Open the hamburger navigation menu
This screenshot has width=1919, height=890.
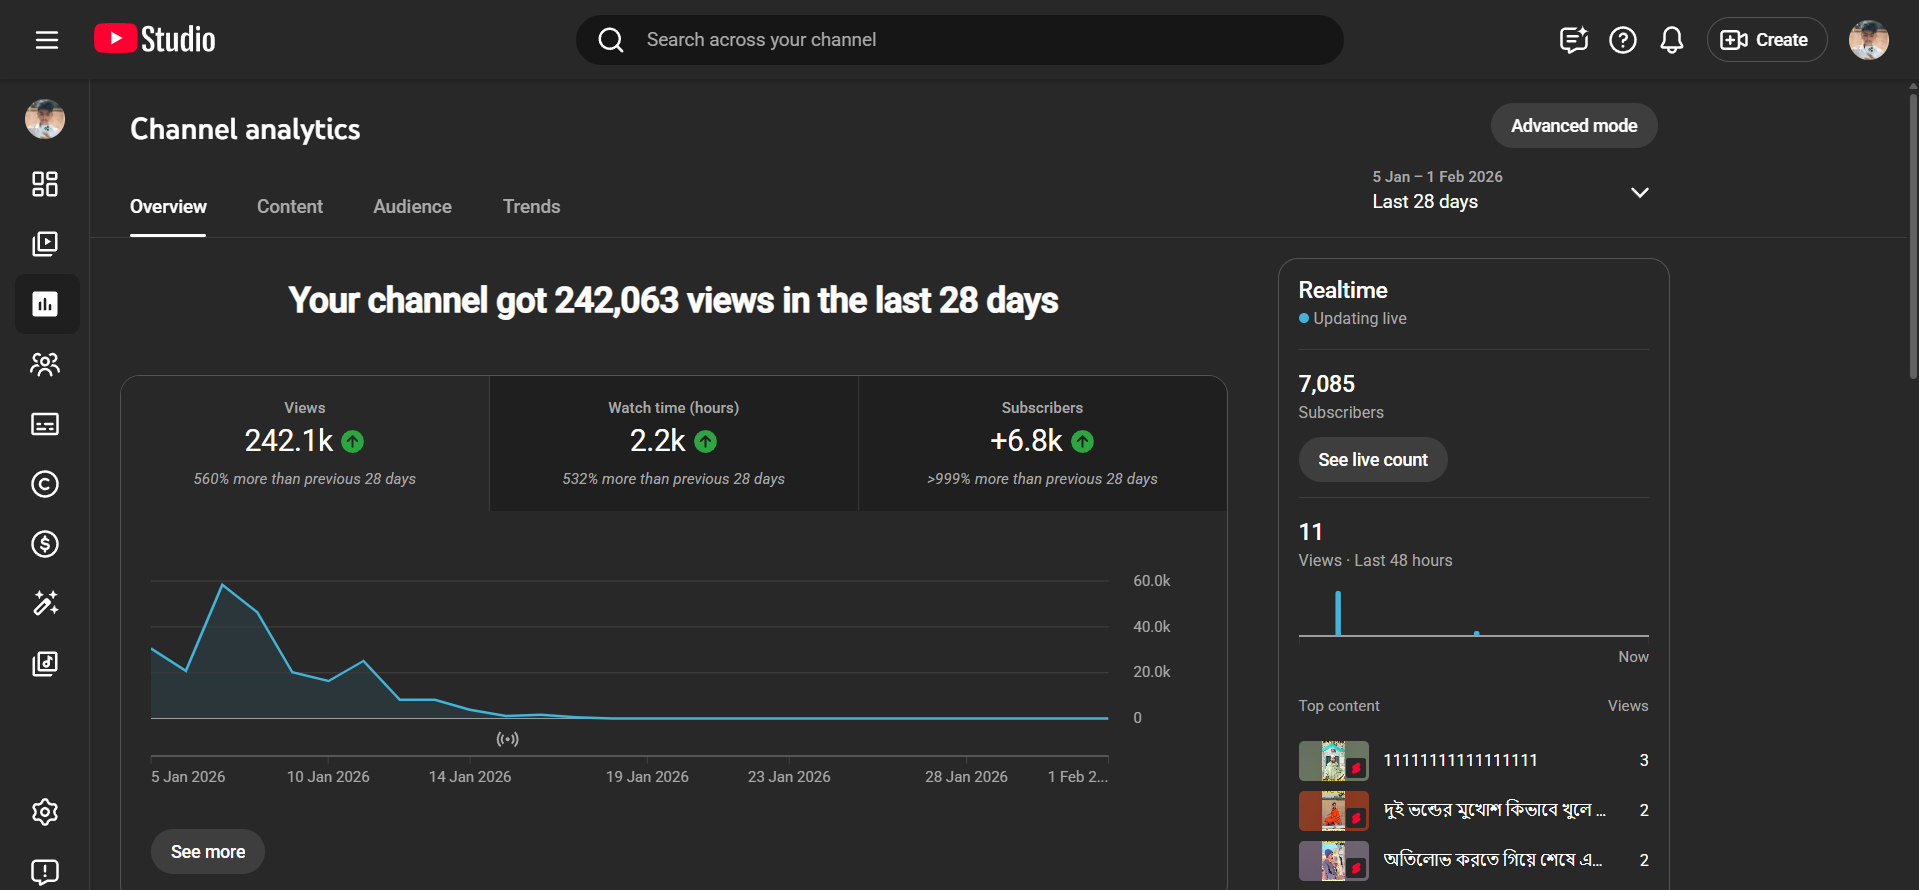(47, 40)
